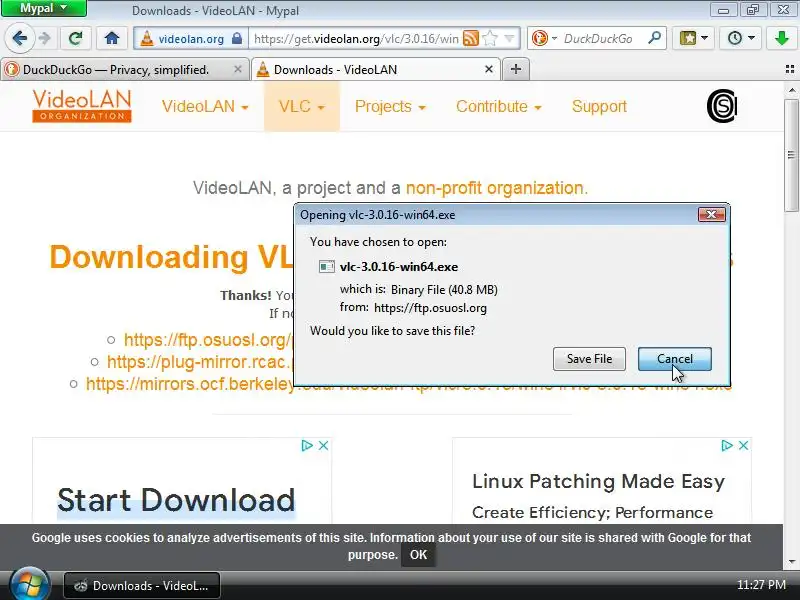Click the padlock security icon

point(236,38)
